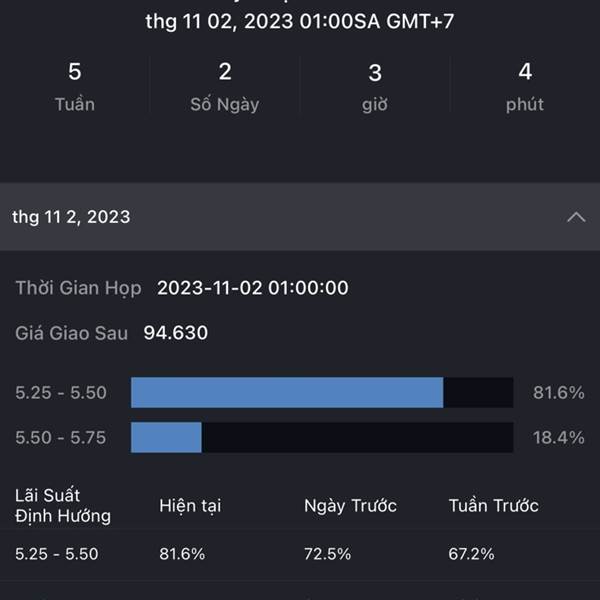Tap the countdown Tuần counter
600x600 pixels.
75,87
